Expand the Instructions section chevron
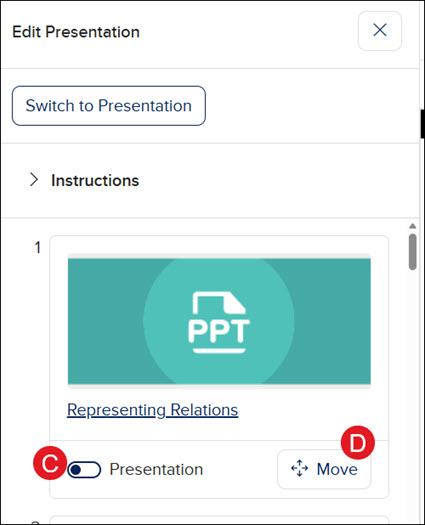The image size is (425, 525). 33,180
